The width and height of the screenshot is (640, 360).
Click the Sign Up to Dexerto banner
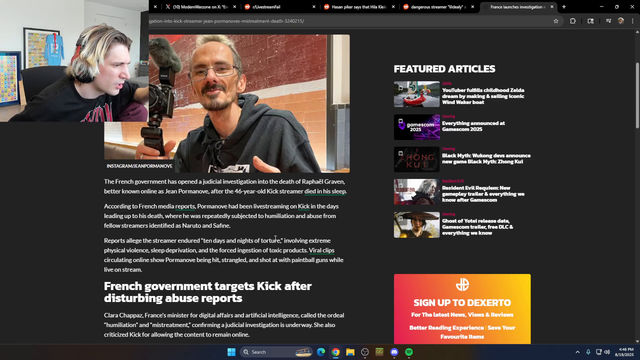tap(462, 309)
